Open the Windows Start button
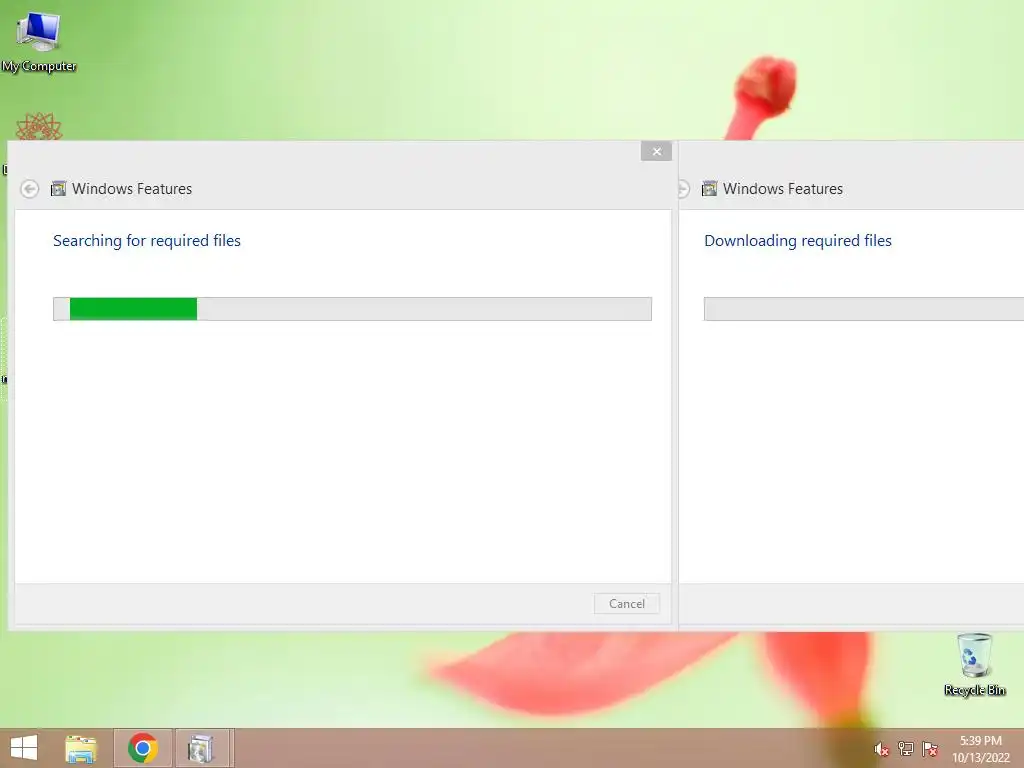 24,748
